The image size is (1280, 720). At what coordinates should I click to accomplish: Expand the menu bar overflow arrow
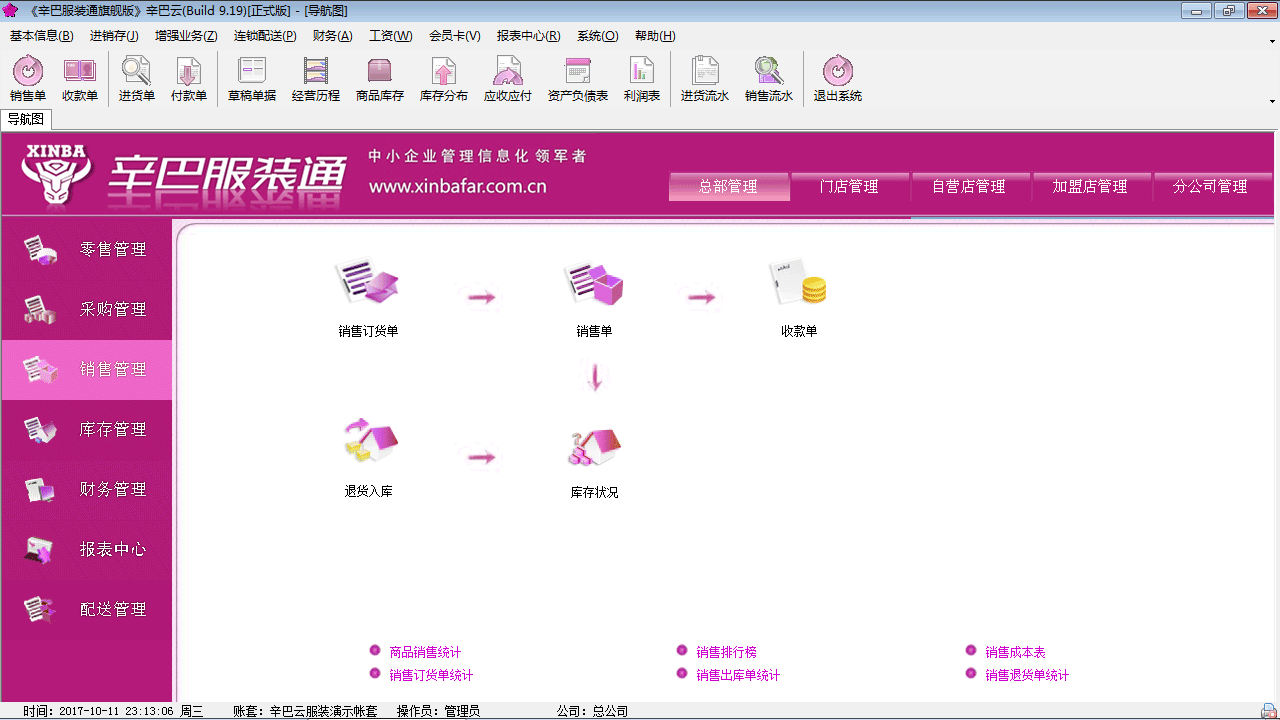coord(1272,41)
